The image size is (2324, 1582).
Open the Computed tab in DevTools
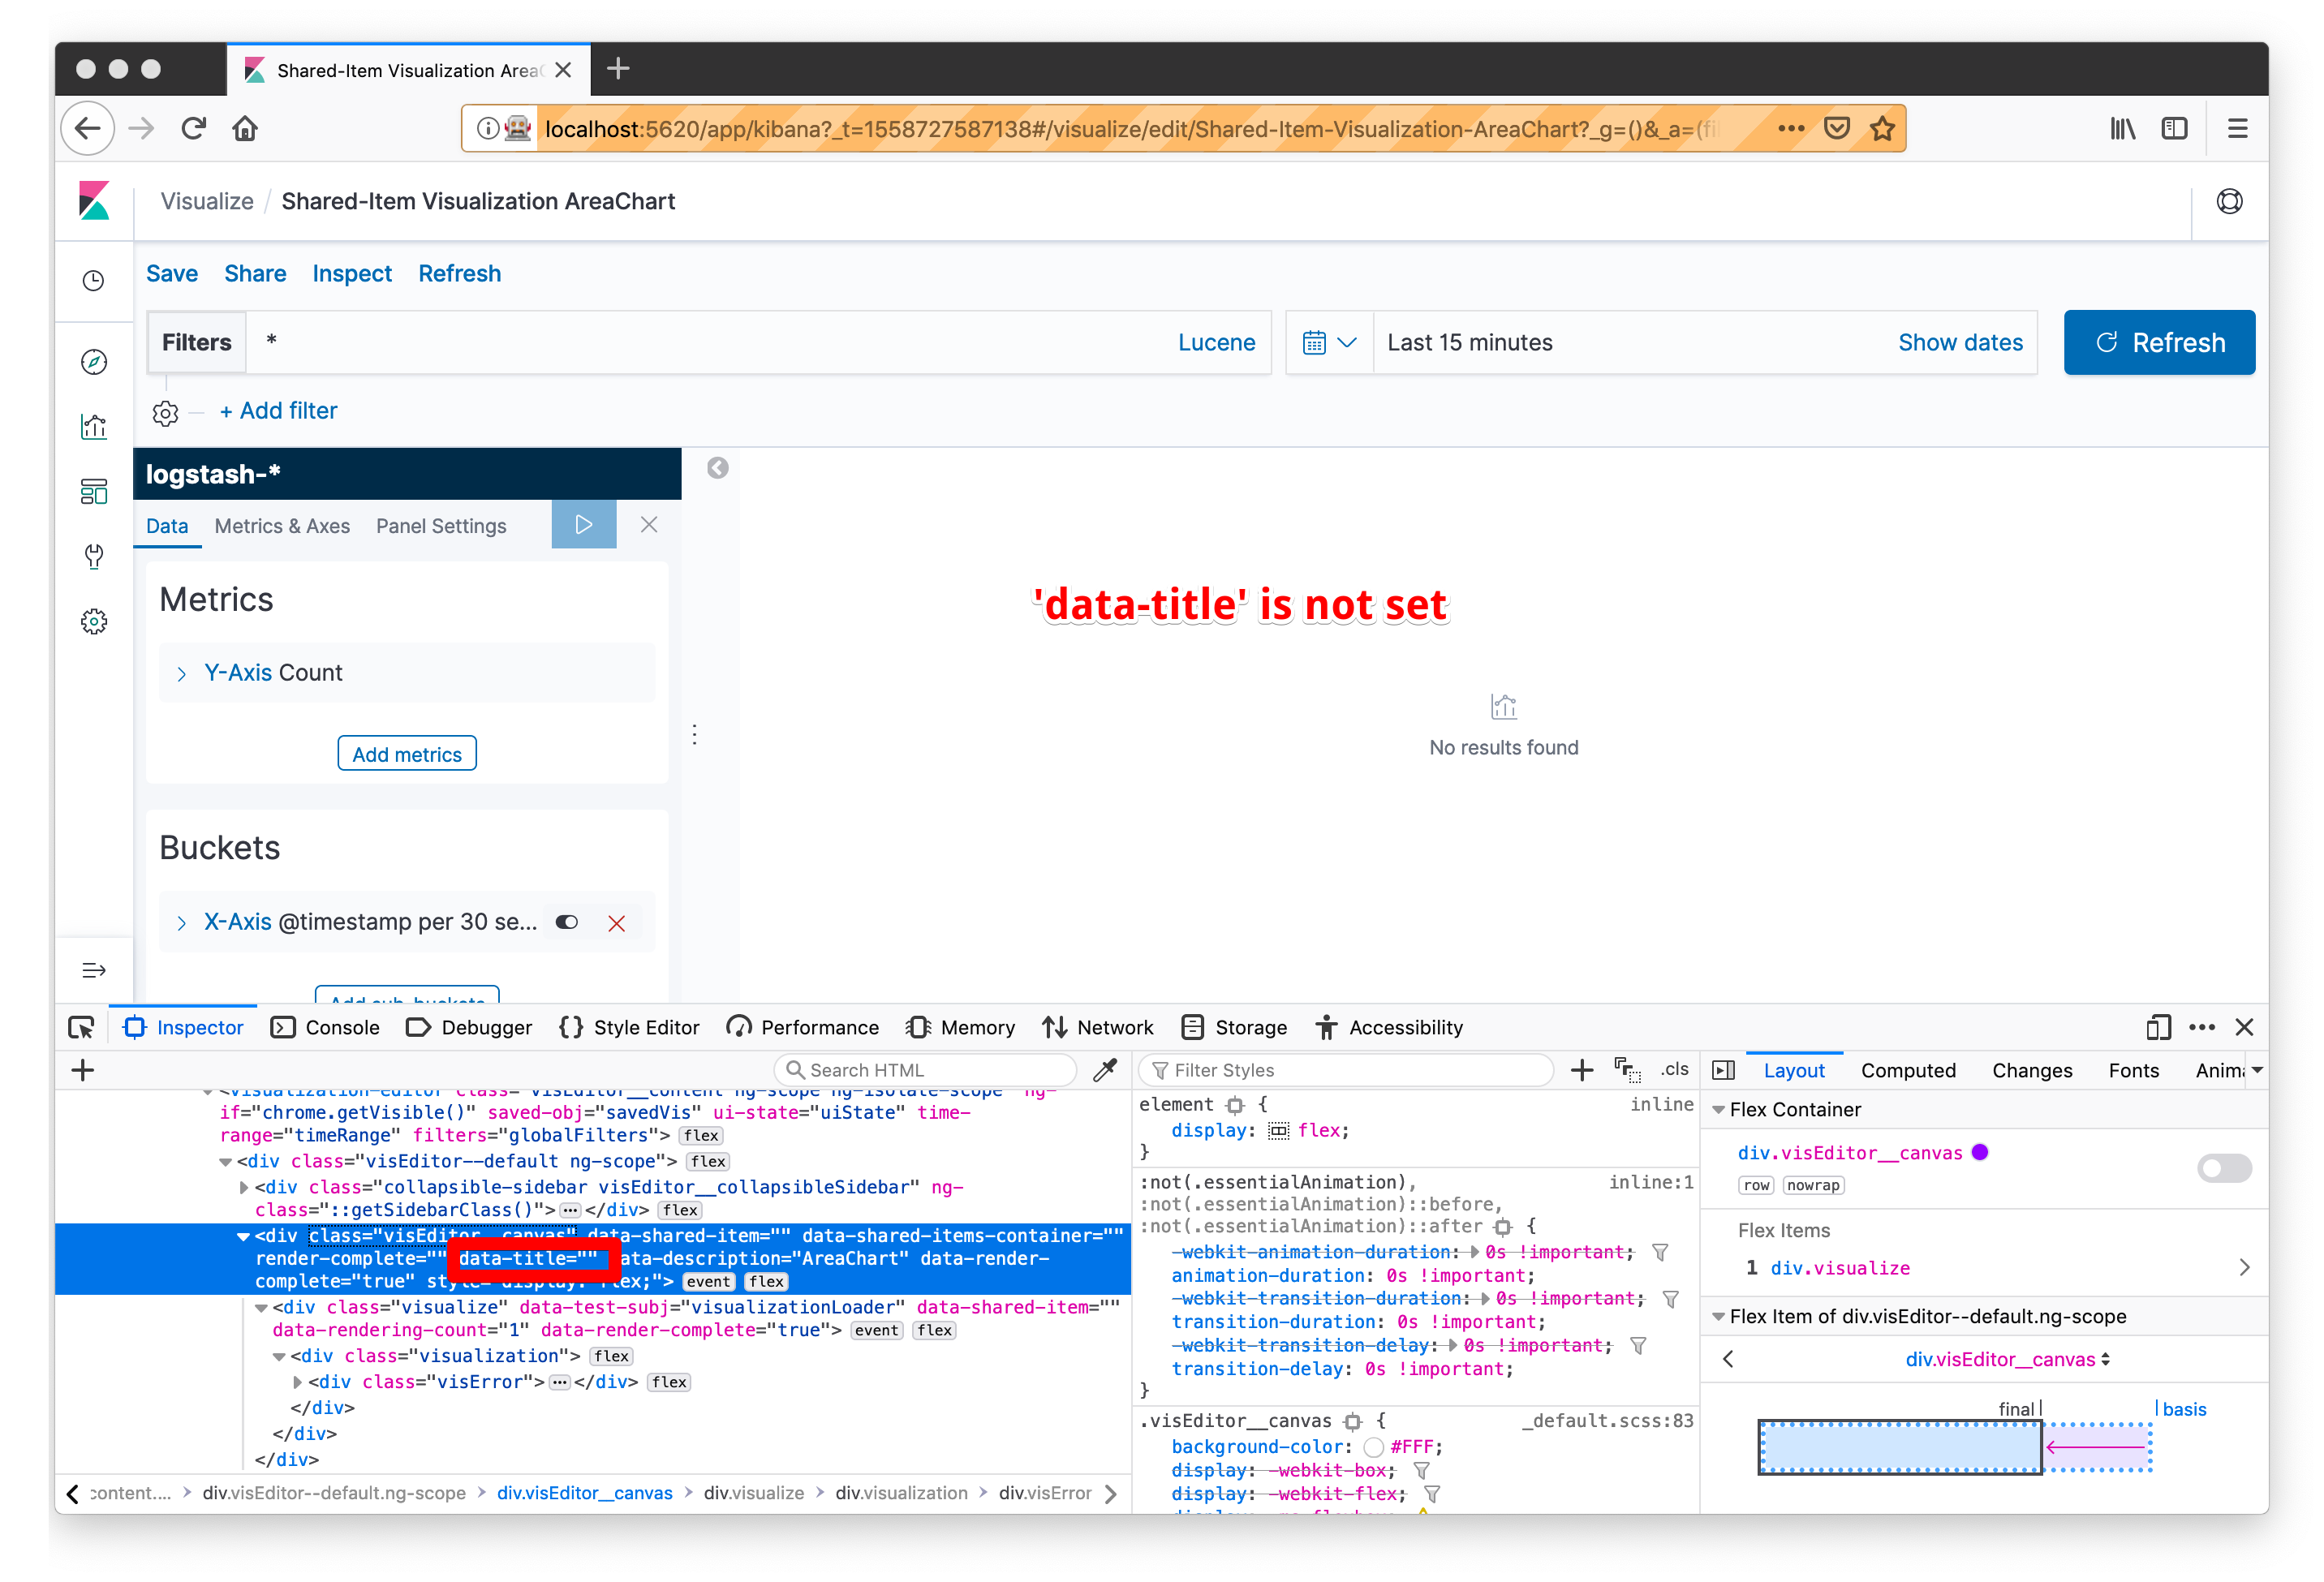[1908, 1070]
